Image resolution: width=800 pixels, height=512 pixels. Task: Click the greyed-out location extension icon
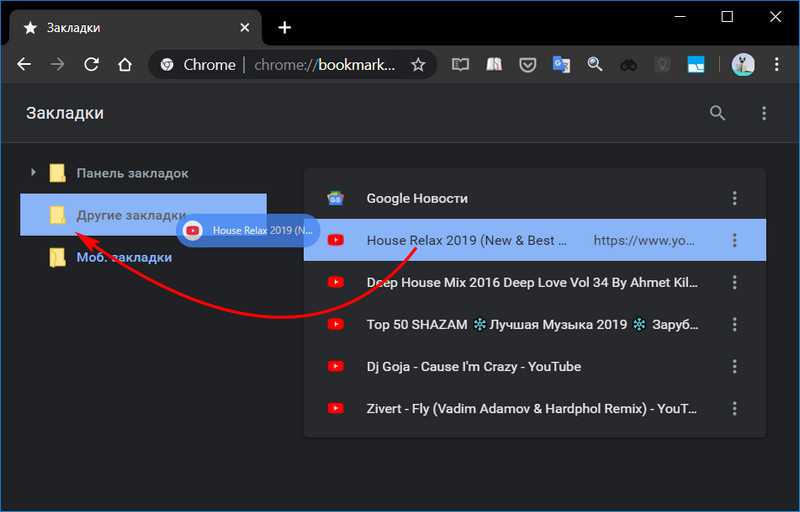click(x=662, y=65)
